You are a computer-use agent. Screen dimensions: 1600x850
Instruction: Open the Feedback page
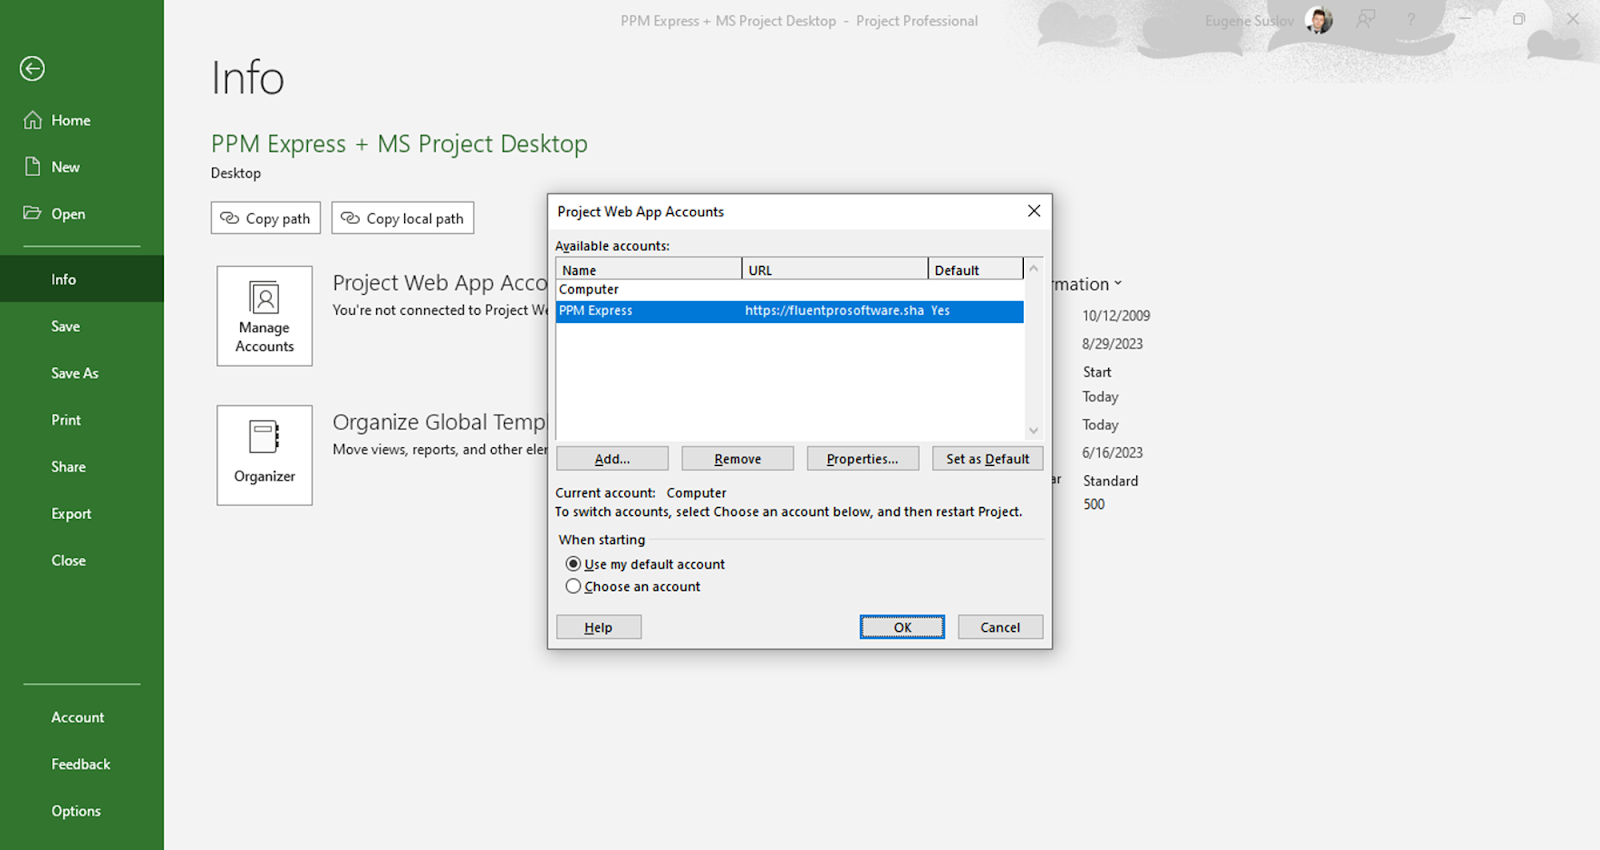(82, 764)
